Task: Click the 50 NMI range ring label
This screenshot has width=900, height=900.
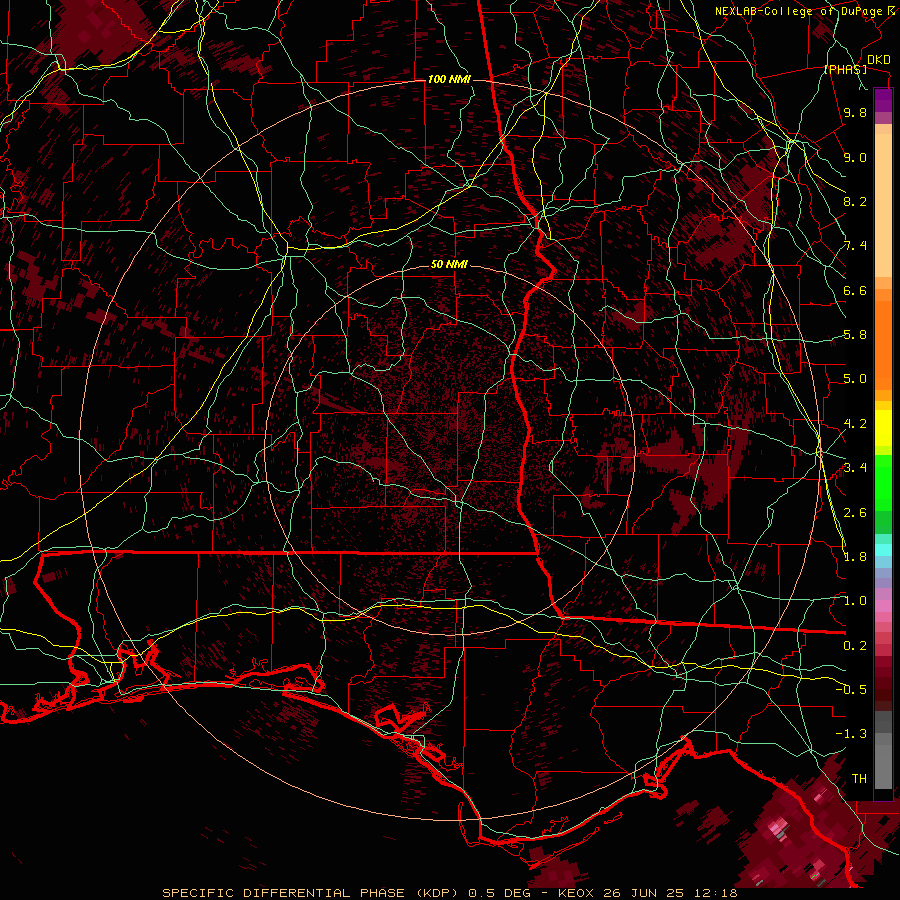Action: (449, 264)
